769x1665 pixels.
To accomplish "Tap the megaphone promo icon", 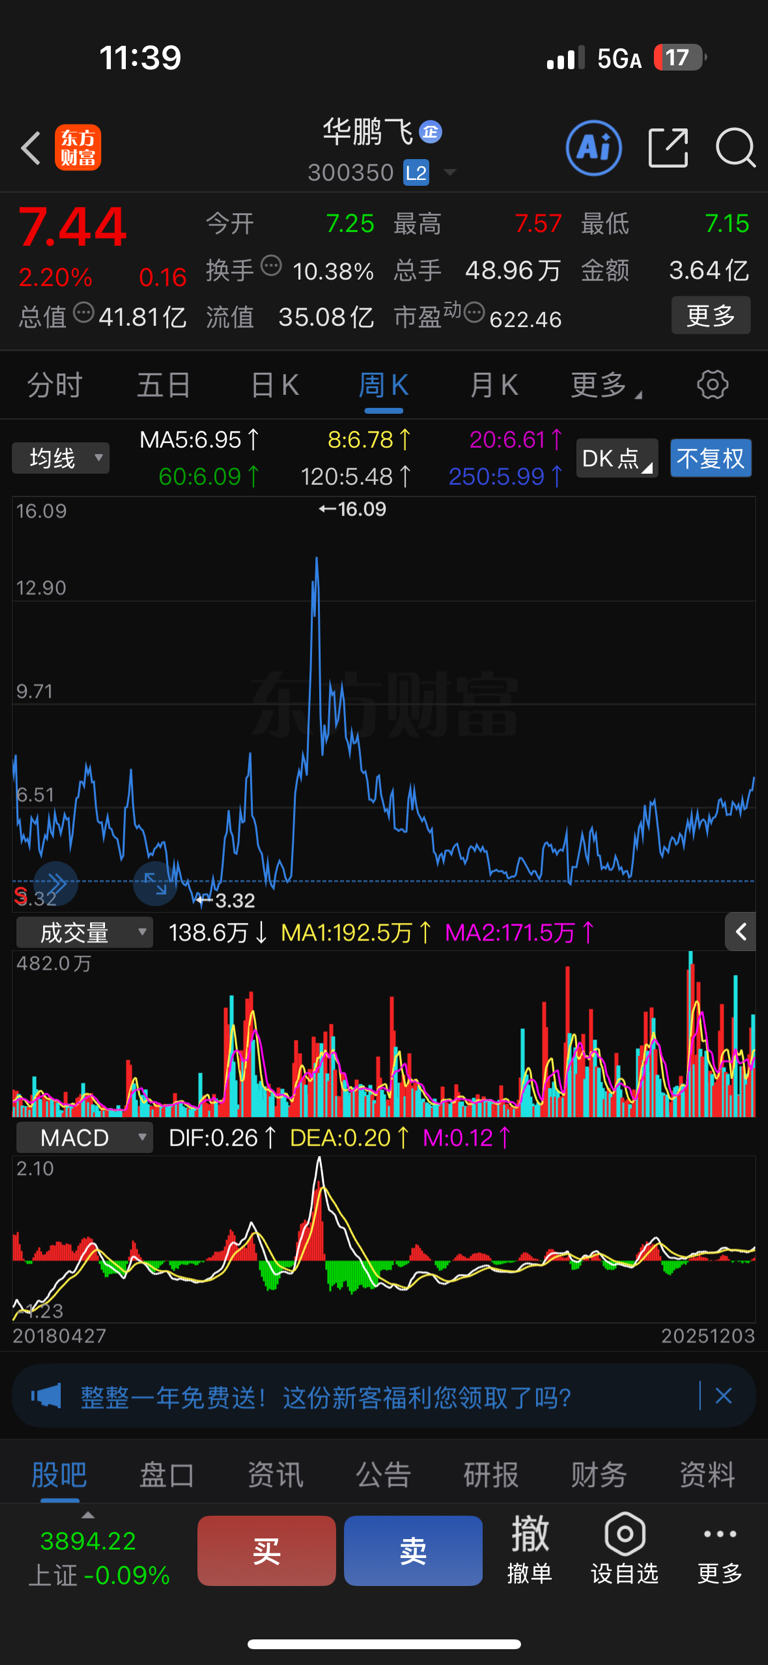I will [x=46, y=1396].
